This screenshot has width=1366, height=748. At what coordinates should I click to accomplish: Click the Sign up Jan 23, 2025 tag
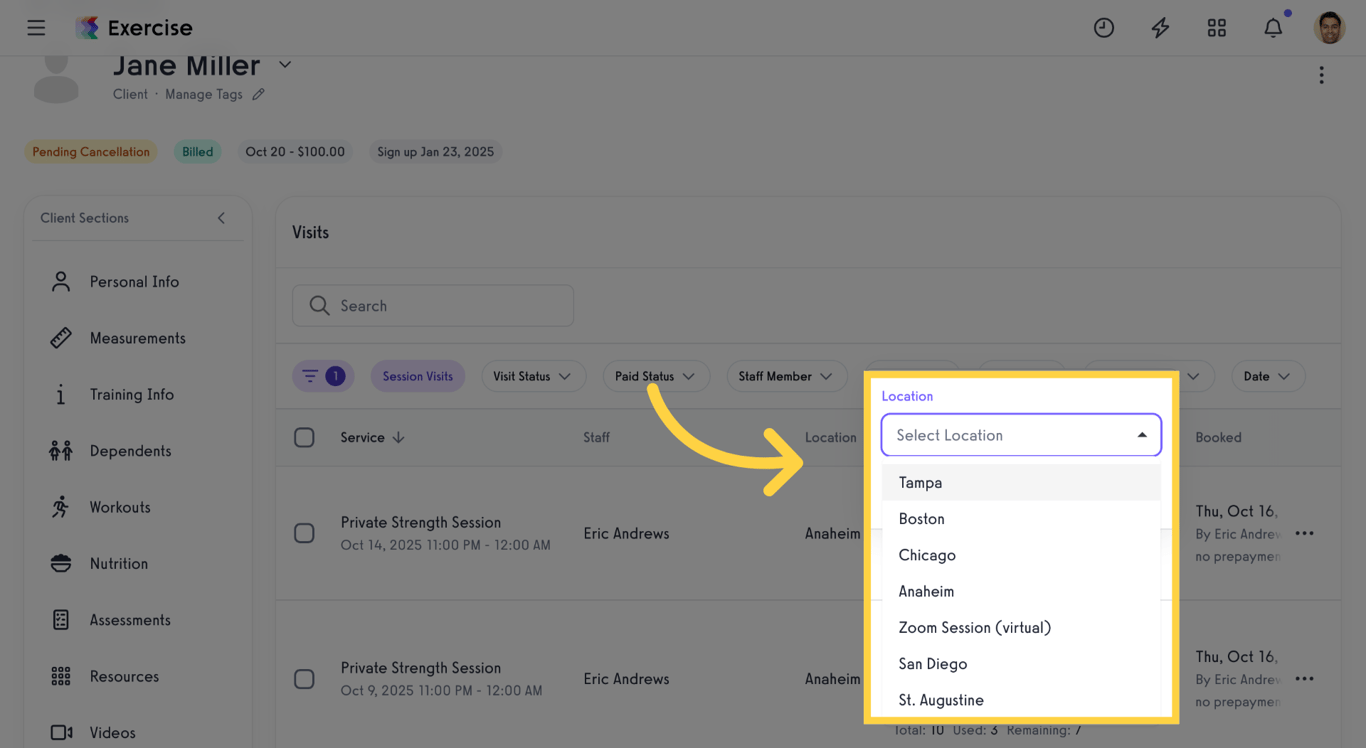click(436, 152)
